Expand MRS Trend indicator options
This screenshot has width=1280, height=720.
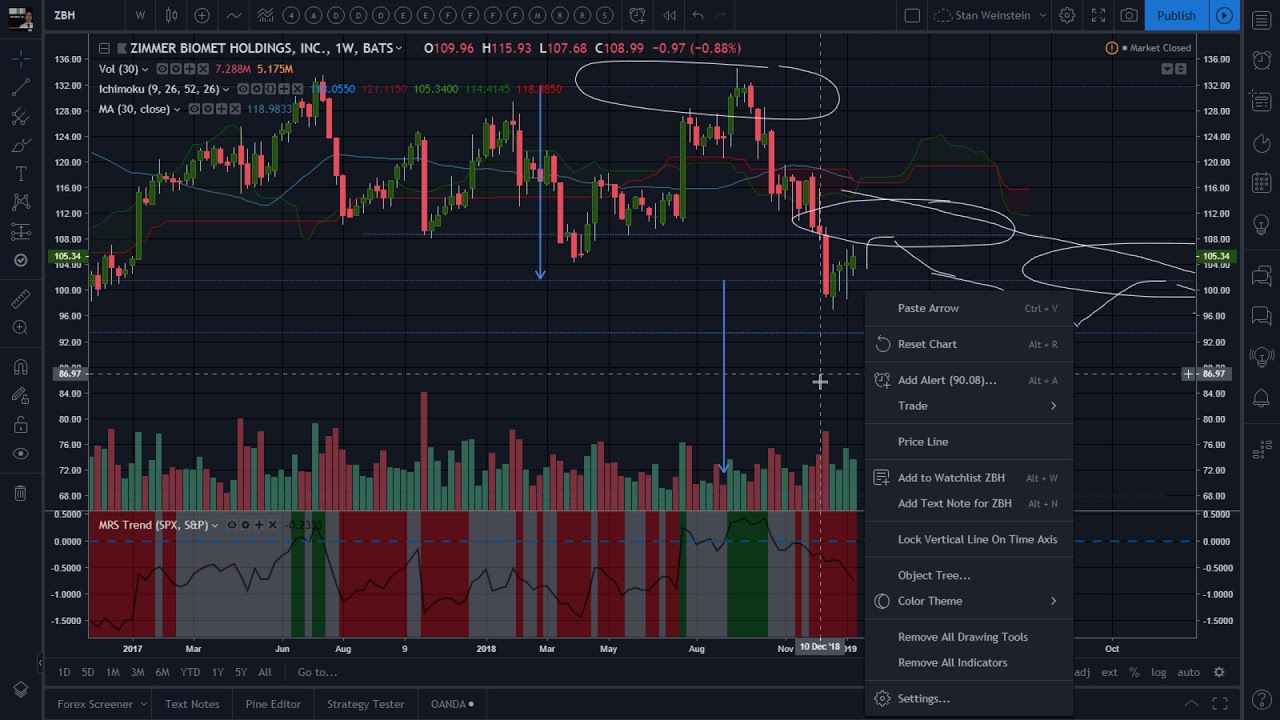[x=214, y=525]
